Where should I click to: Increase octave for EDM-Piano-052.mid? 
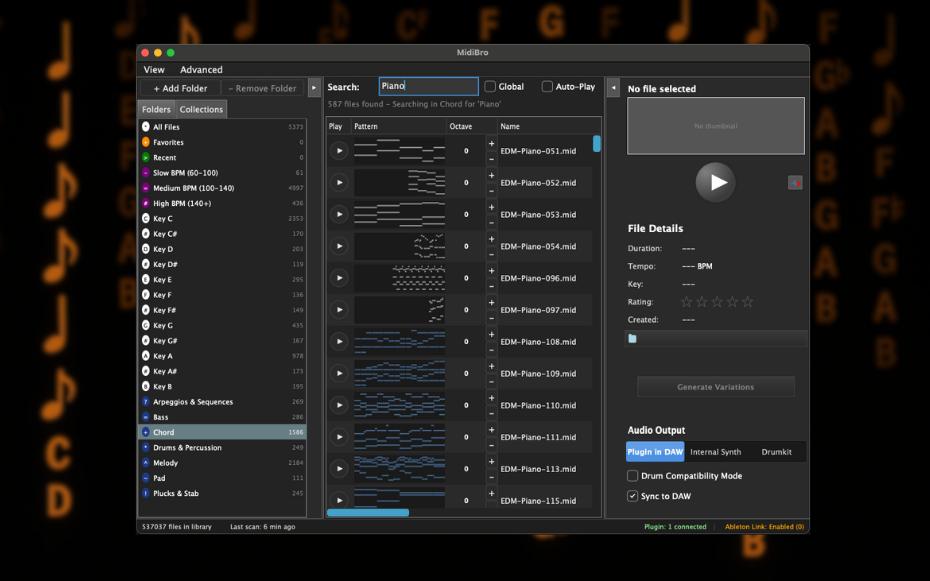click(x=491, y=176)
